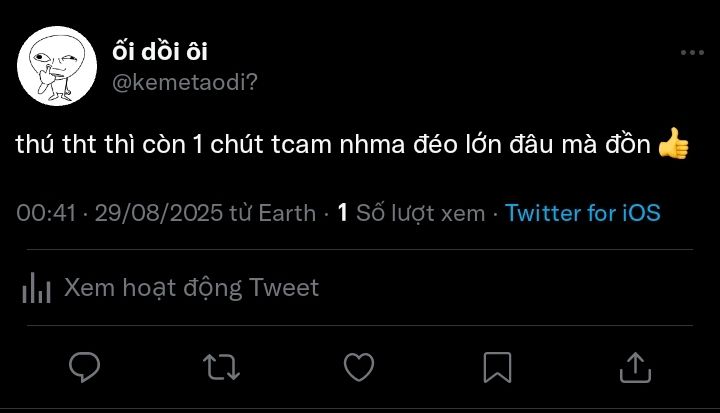This screenshot has width=720, height=413.
Task: Retweet this tweet
Action: click(221, 366)
